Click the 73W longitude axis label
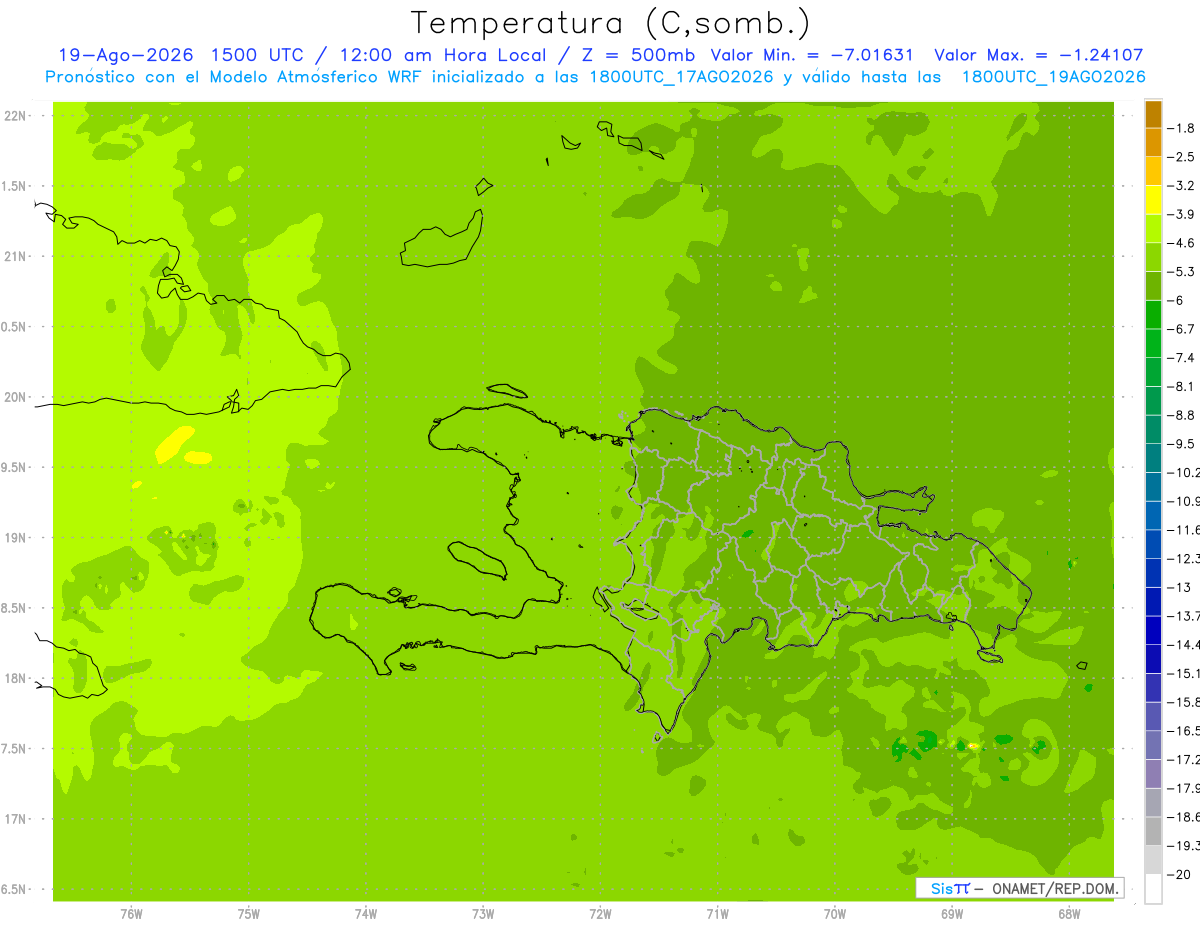Viewport: 1200px width, 927px height. 483,914
